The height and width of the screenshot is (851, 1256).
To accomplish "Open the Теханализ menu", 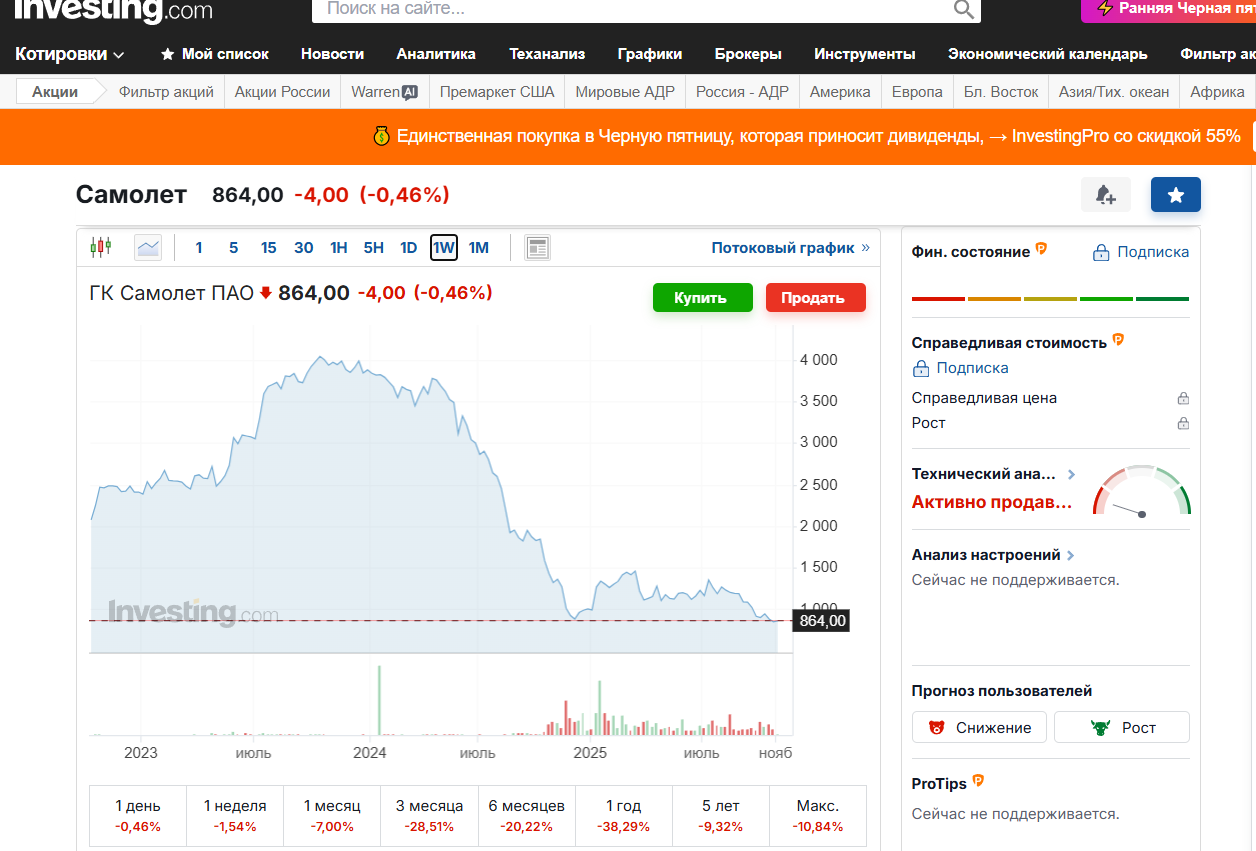I will 547,54.
